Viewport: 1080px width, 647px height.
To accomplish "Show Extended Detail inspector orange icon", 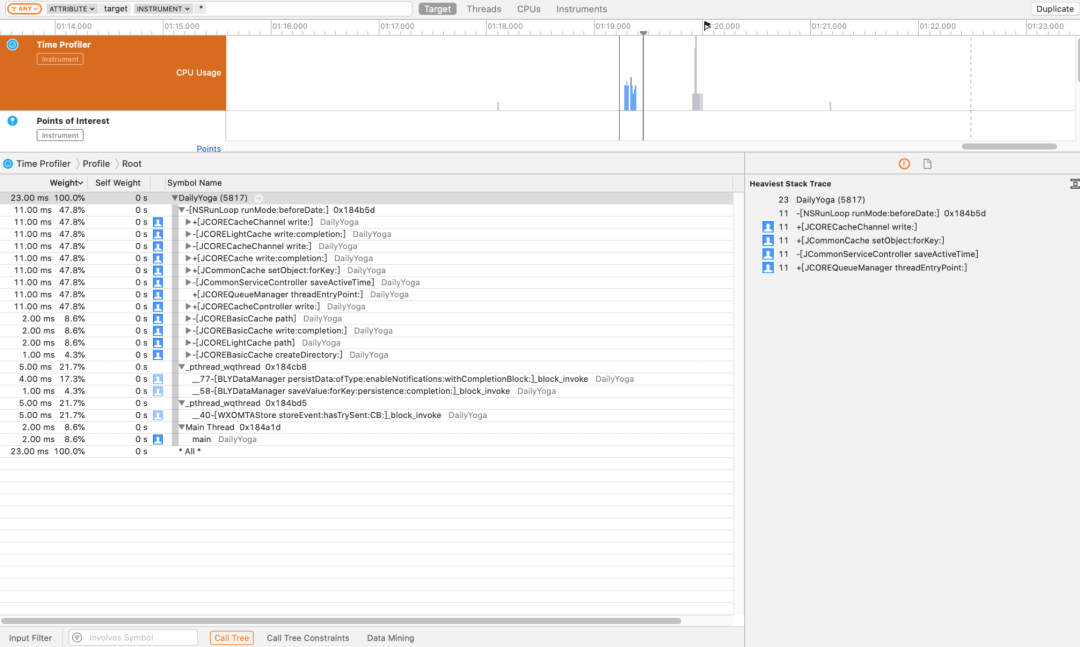I will (904, 164).
